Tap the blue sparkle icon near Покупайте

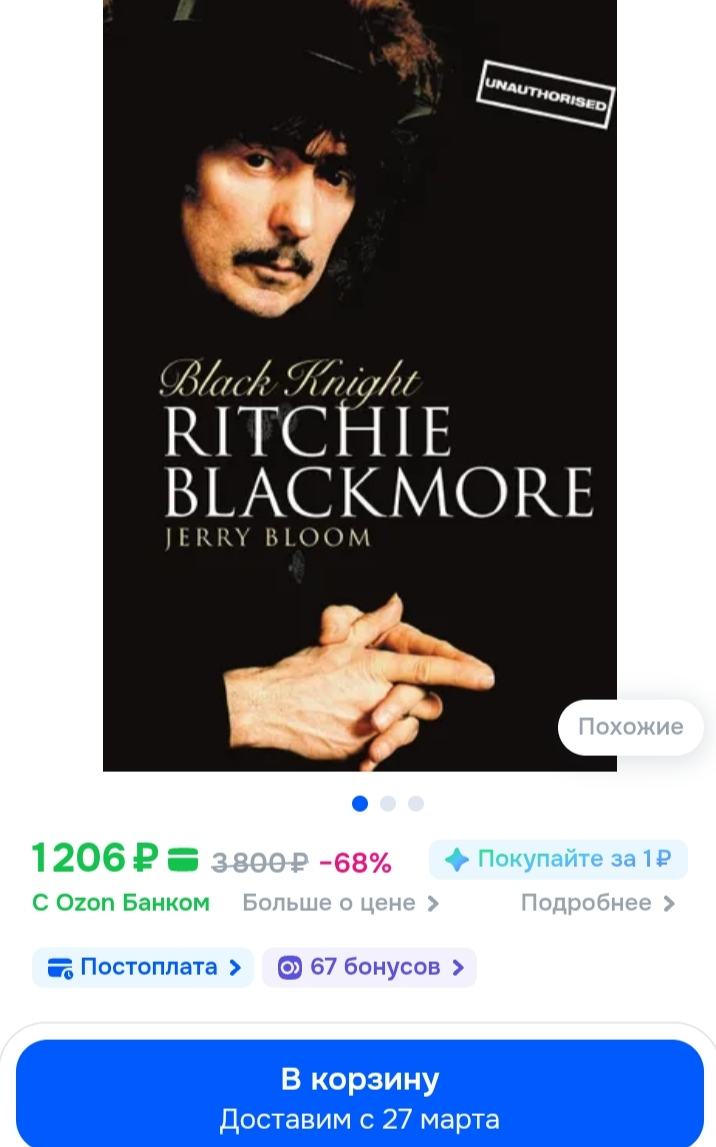tap(457, 860)
